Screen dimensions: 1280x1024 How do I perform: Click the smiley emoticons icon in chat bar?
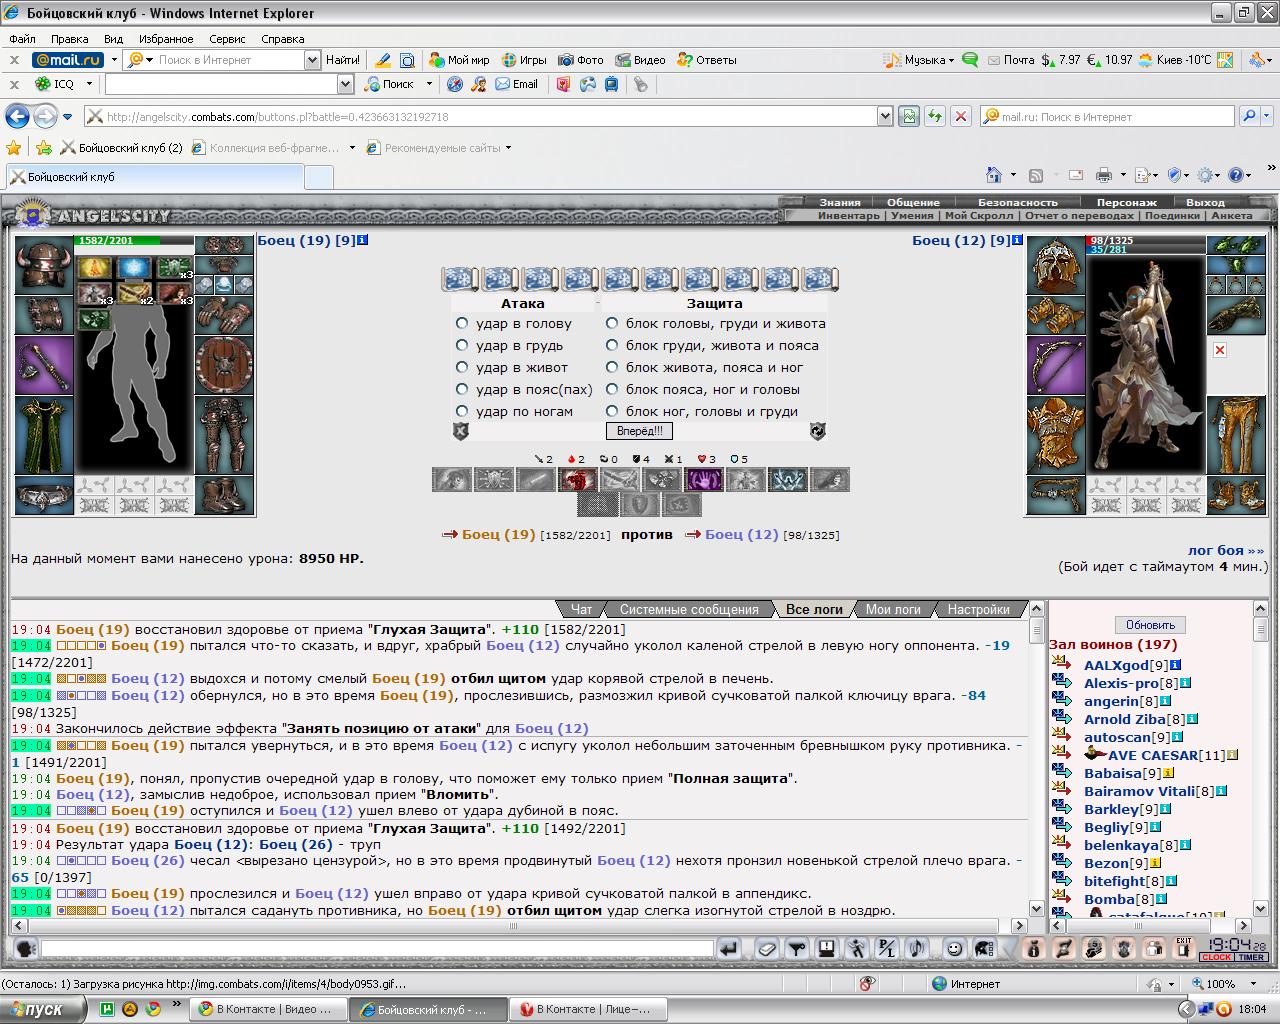coord(955,948)
